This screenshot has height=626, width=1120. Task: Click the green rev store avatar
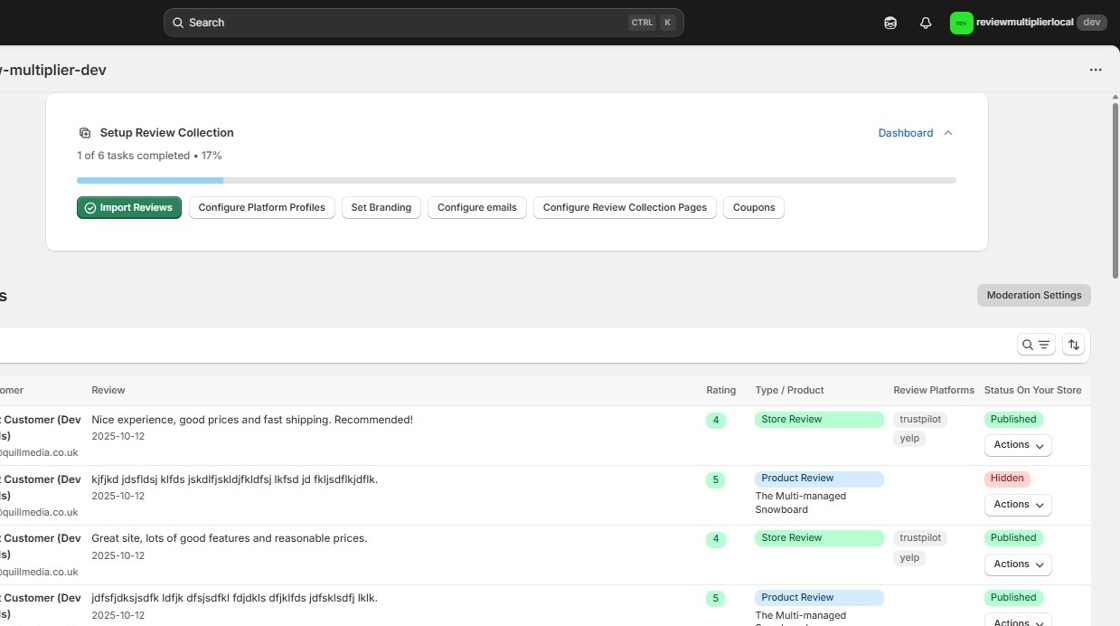(x=961, y=21)
